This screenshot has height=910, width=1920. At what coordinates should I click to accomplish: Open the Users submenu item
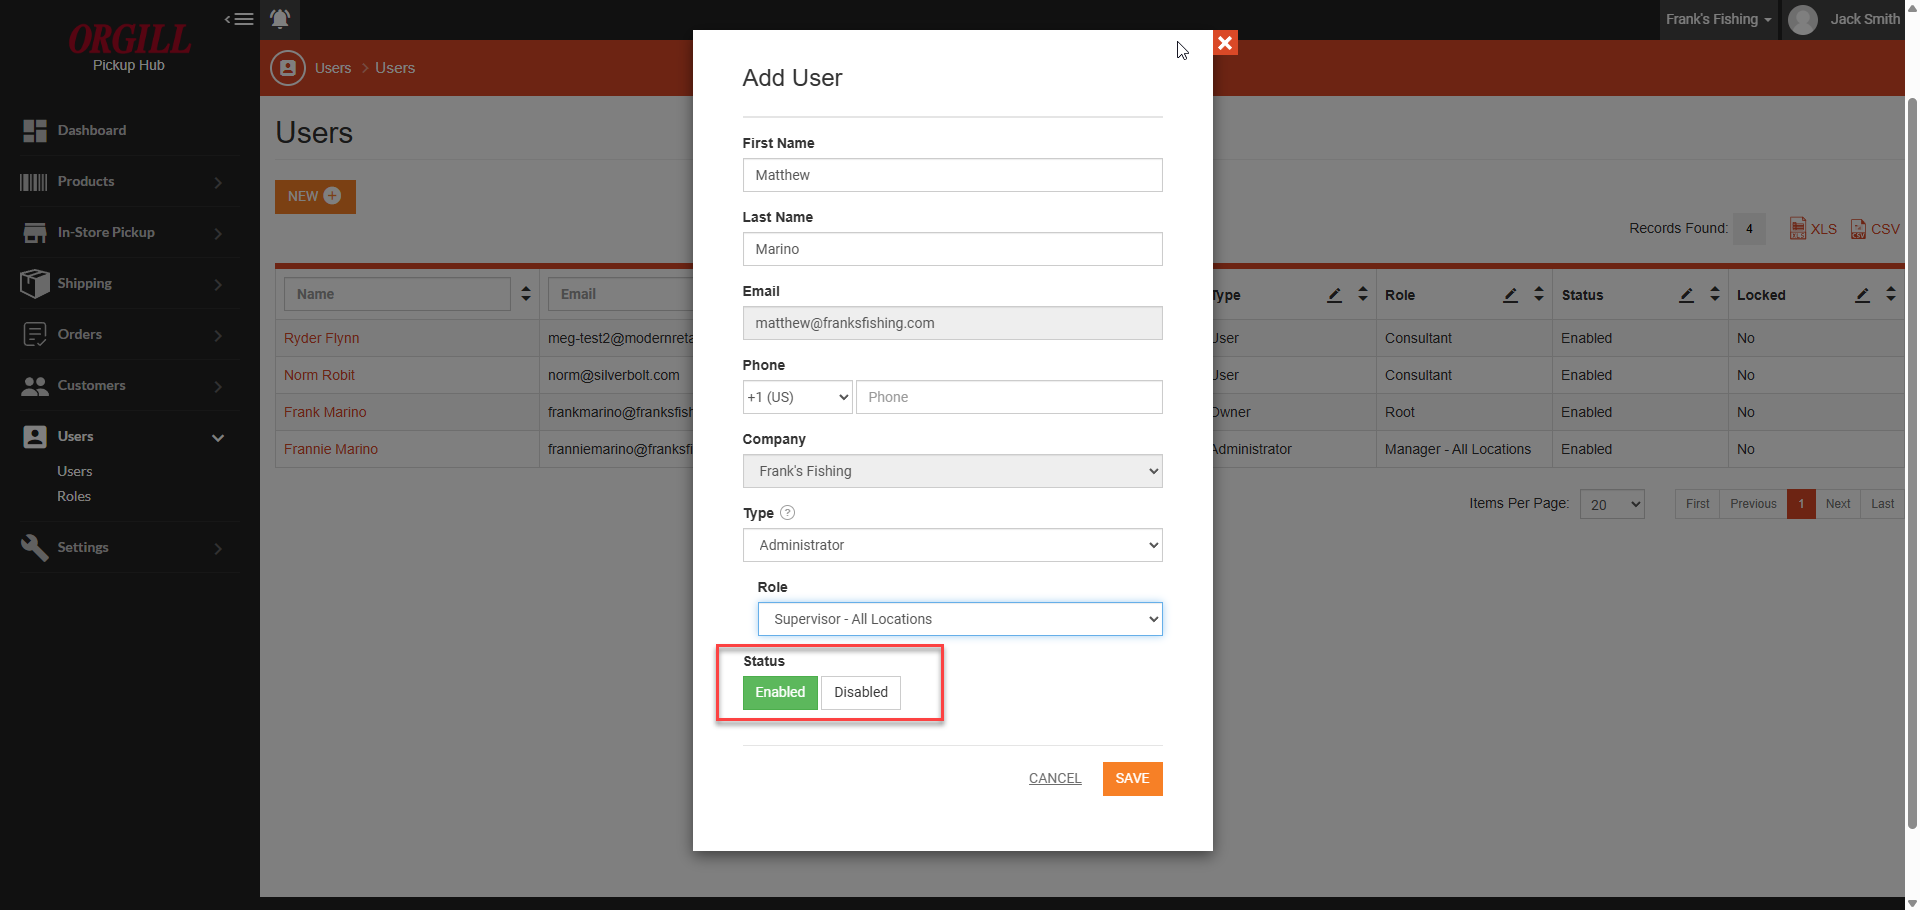75,471
